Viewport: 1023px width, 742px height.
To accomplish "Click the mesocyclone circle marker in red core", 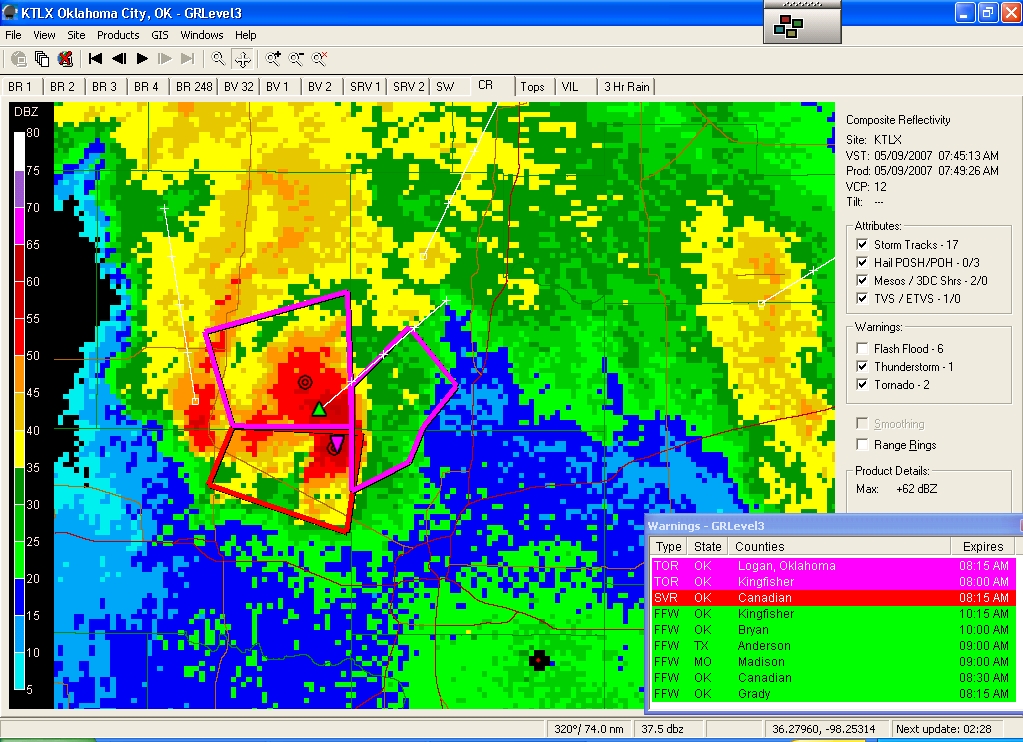I will [305, 382].
